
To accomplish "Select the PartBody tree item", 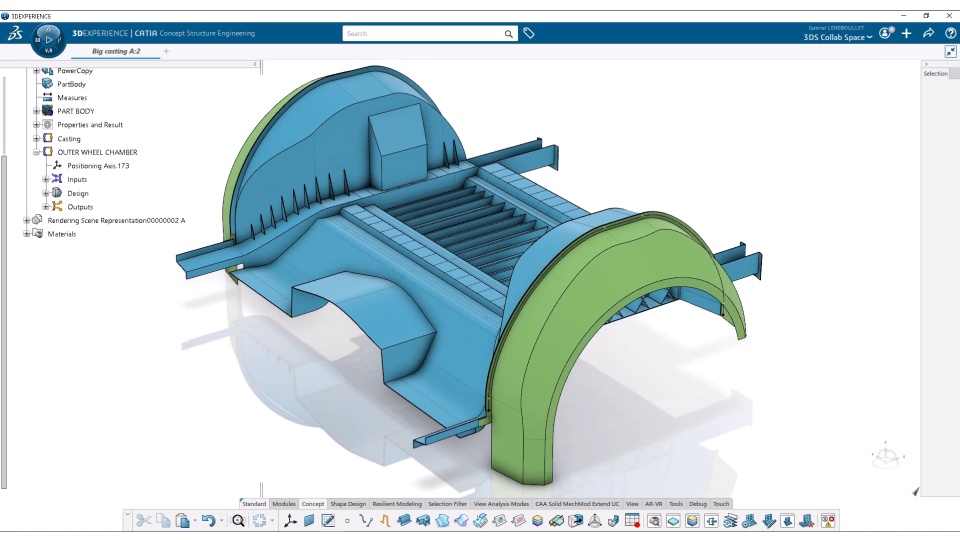I will pos(72,84).
